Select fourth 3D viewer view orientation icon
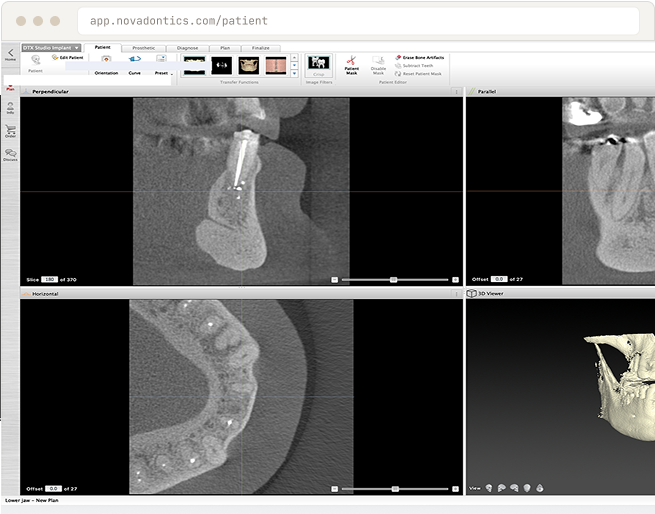Image resolution: width=655 pixels, height=514 pixels. click(x=527, y=488)
